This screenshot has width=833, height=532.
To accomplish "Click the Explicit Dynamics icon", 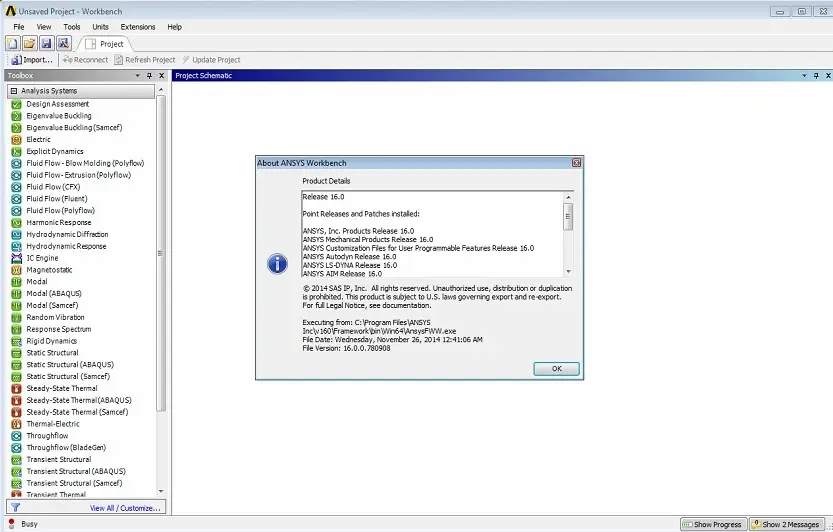I will pos(16,151).
